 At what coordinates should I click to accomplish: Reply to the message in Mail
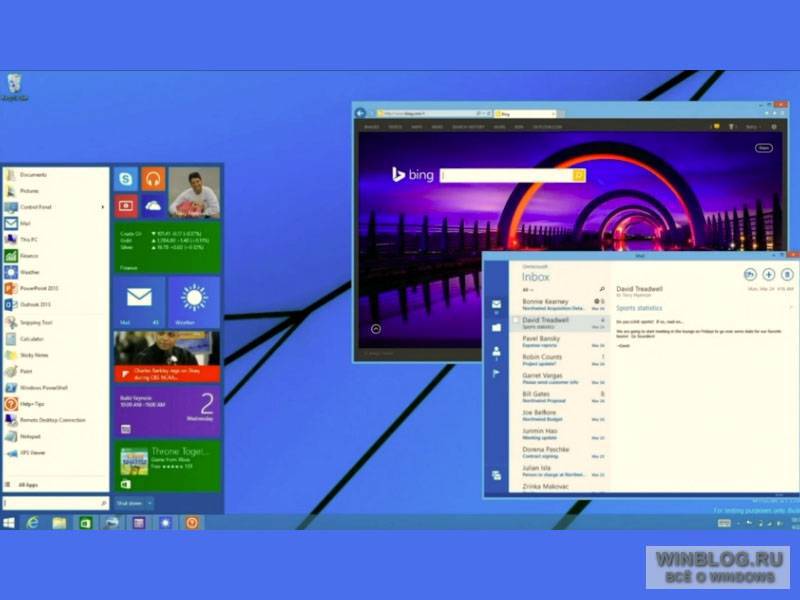(749, 274)
